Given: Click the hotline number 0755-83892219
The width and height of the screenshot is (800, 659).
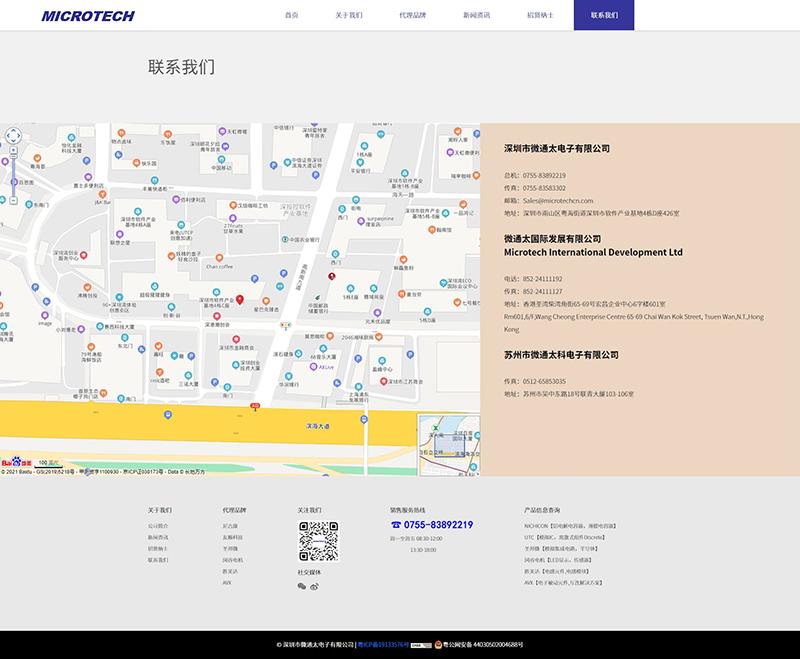Looking at the screenshot, I should click(438, 525).
